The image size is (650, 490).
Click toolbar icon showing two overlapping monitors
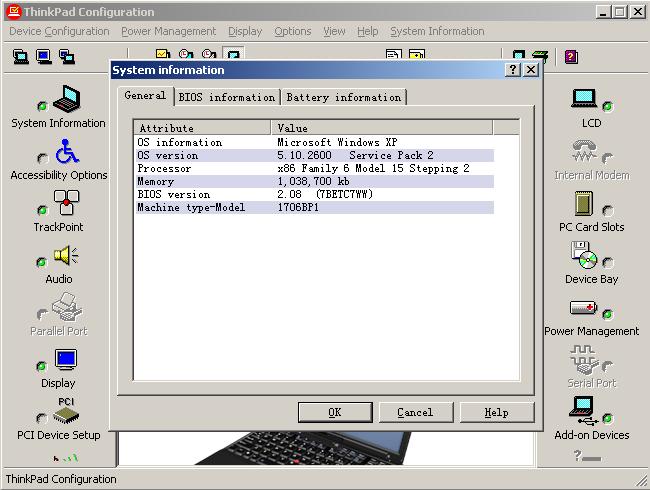67,56
